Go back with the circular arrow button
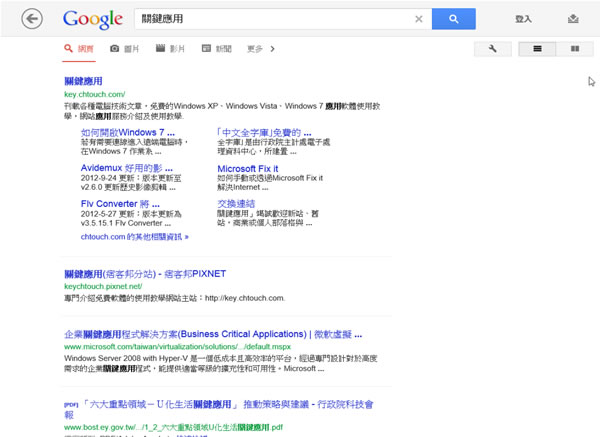The image size is (600, 437). point(32,19)
